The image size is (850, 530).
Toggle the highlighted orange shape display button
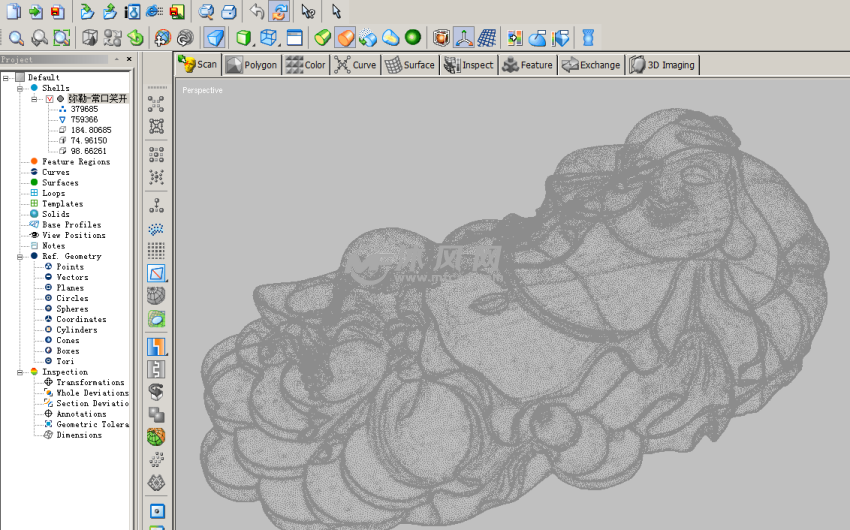[344, 38]
